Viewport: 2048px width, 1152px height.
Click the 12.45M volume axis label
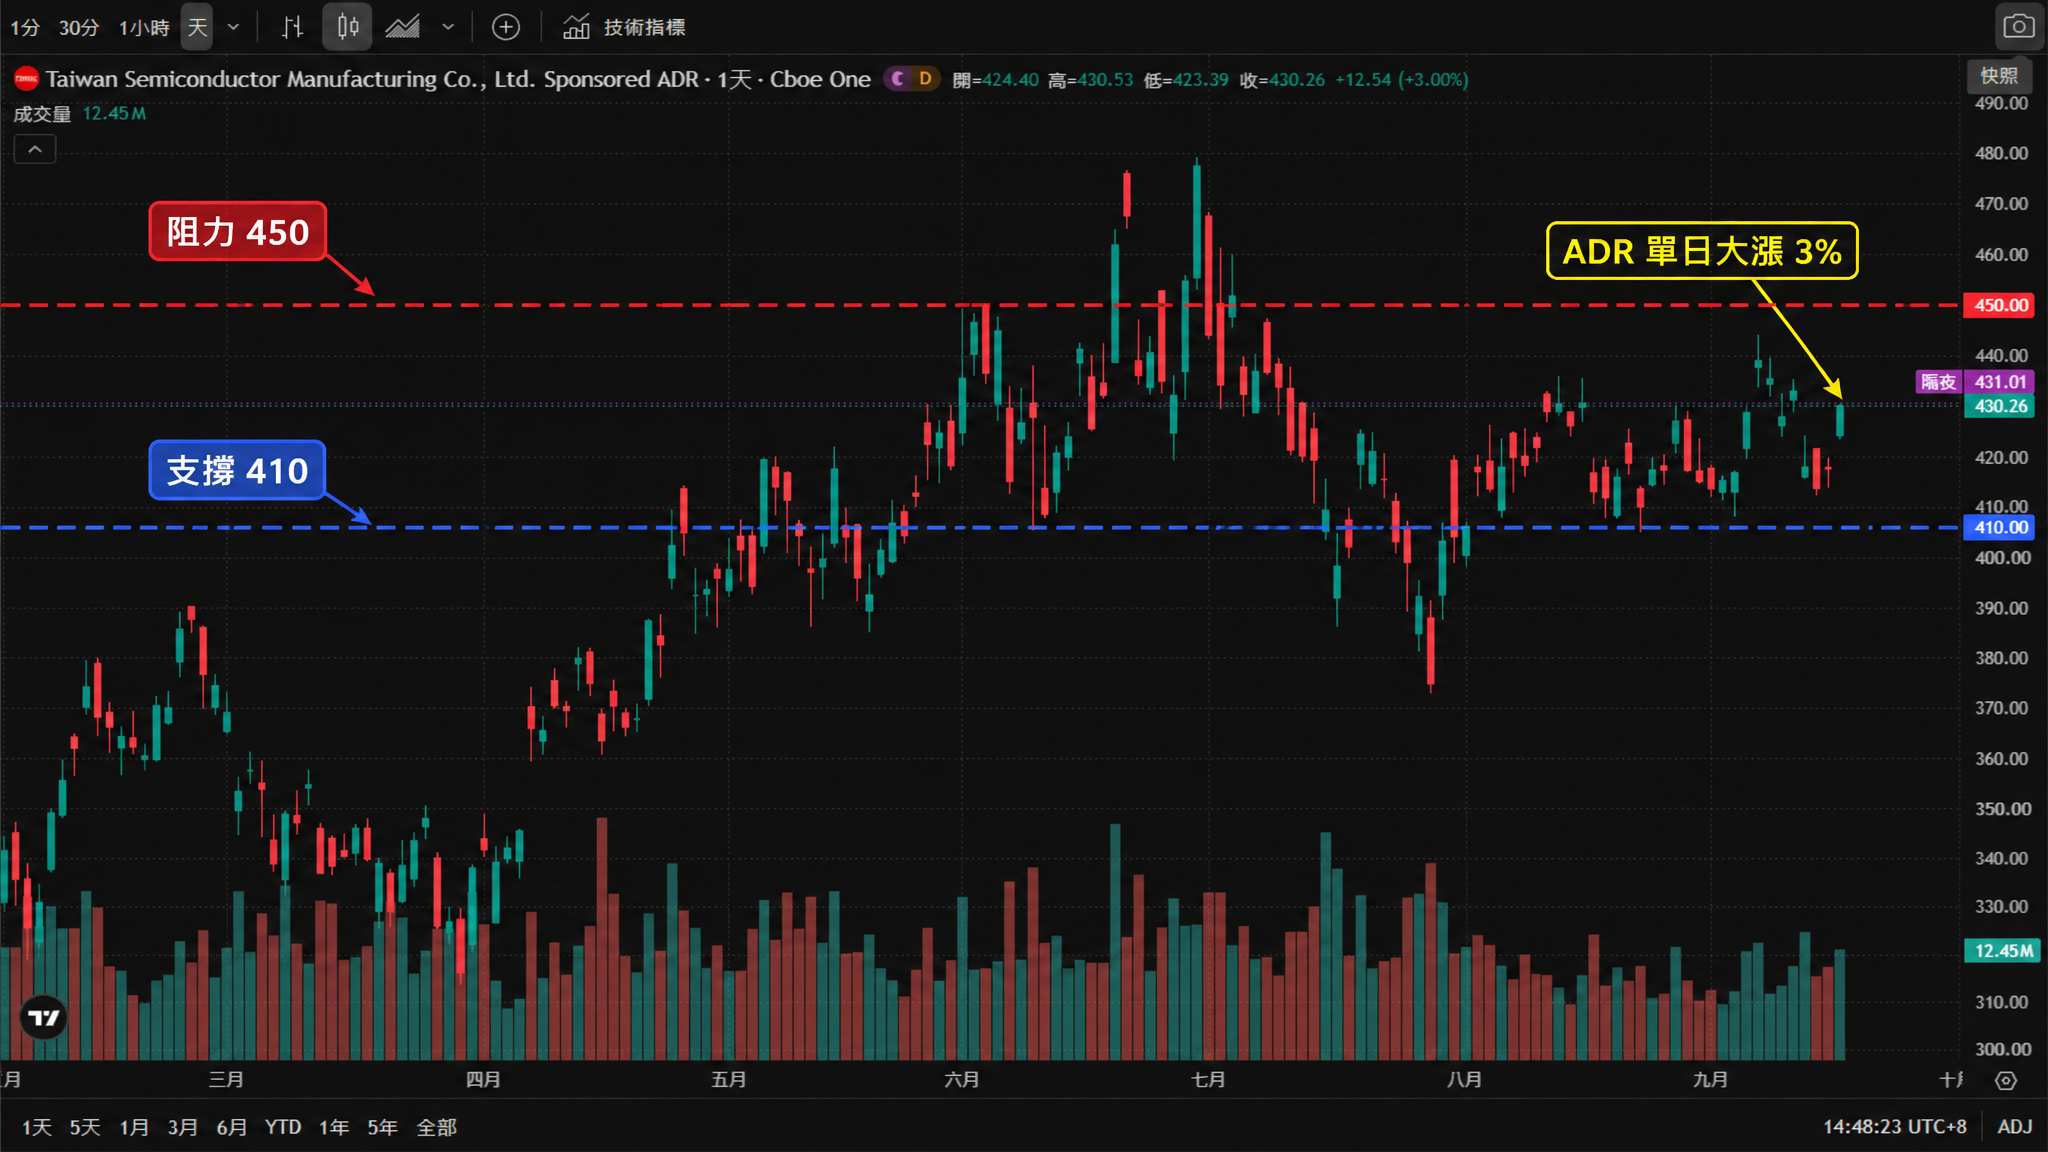[2000, 950]
